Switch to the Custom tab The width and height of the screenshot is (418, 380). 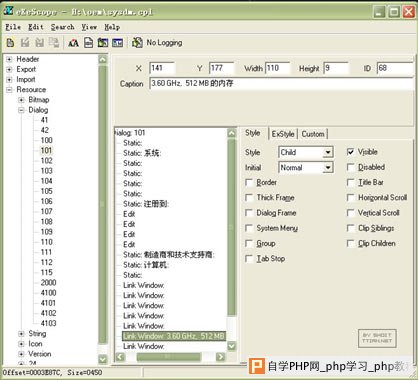313,134
